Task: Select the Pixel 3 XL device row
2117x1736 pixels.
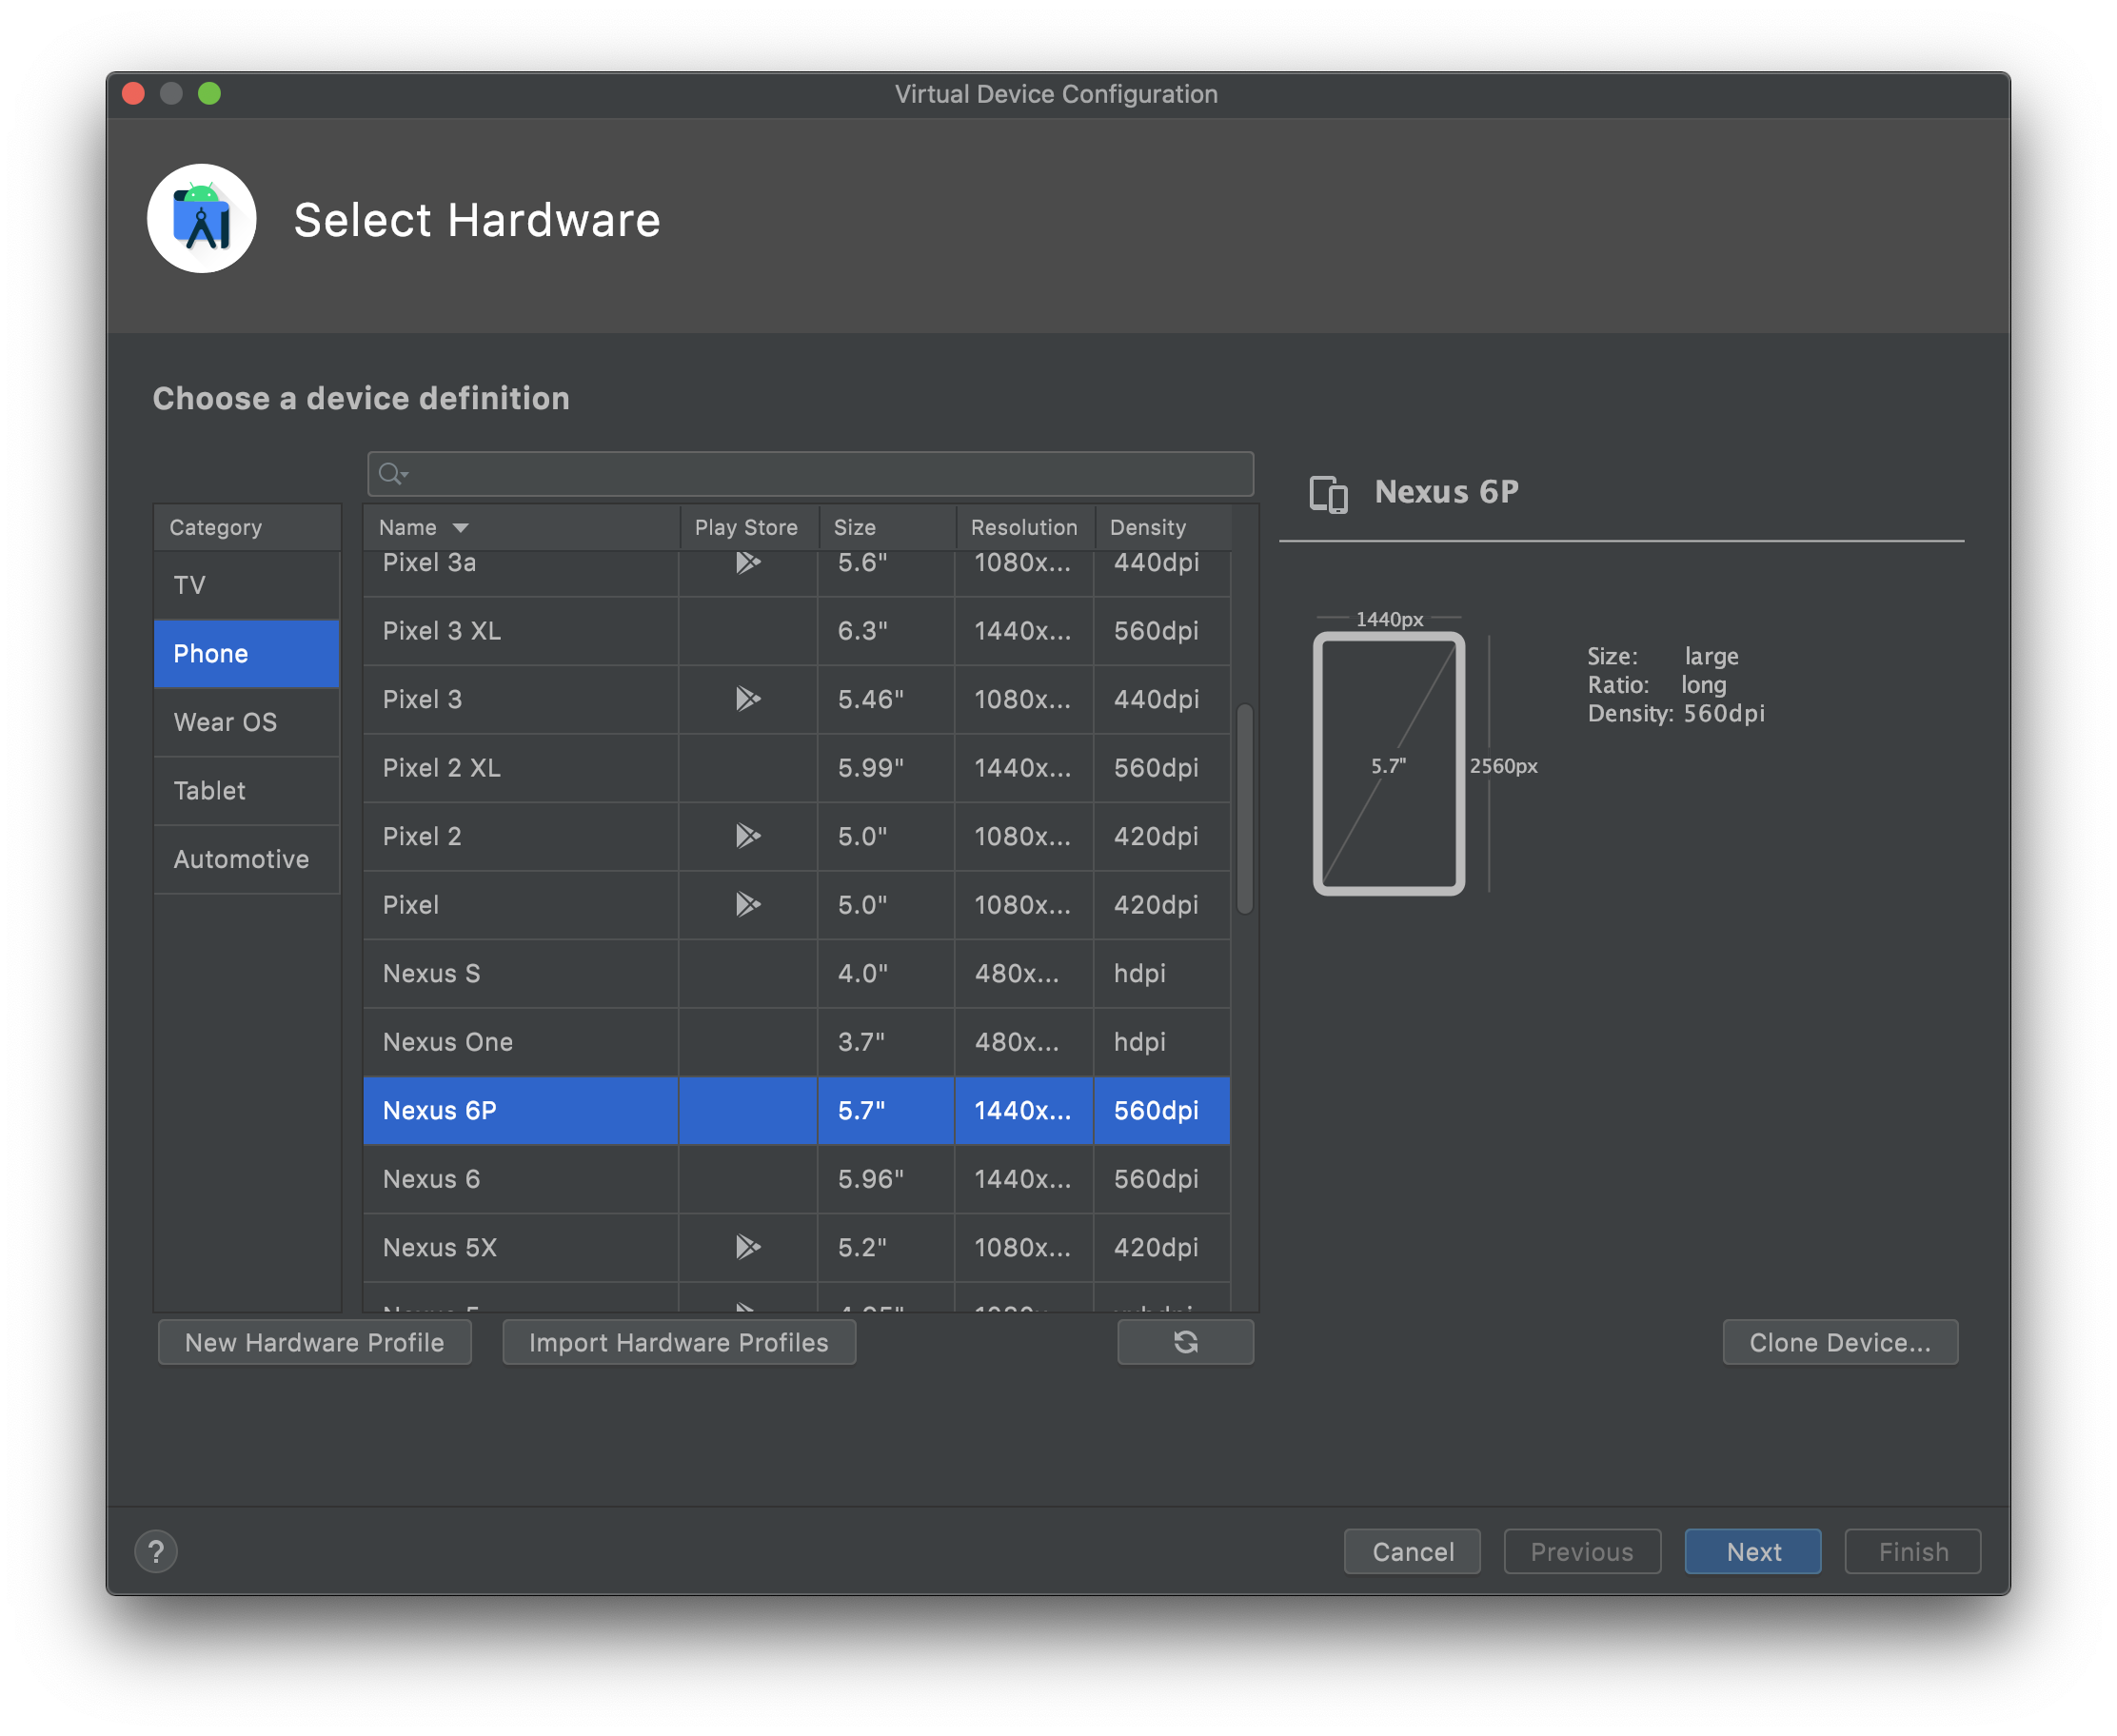Action: coord(796,631)
